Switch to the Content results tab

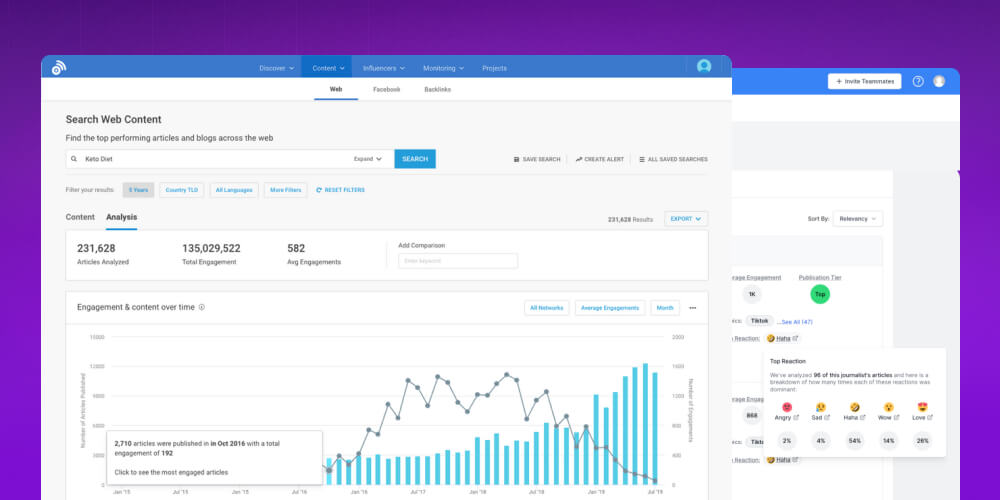[80, 217]
